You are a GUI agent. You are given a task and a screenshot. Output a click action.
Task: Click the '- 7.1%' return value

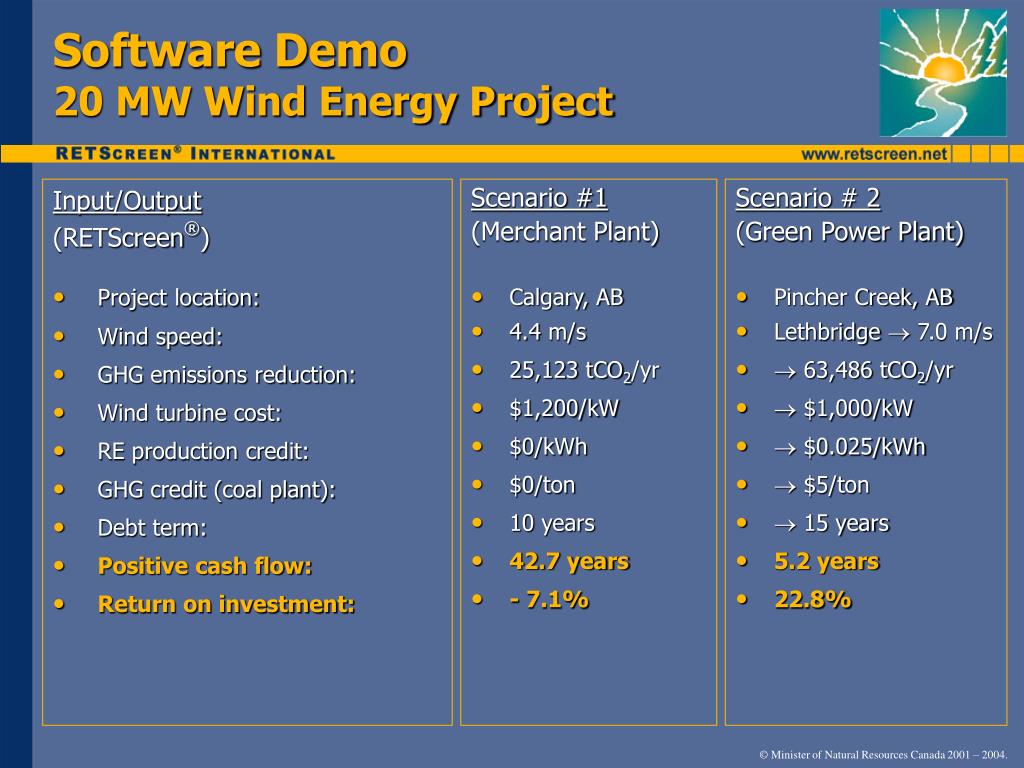549,600
